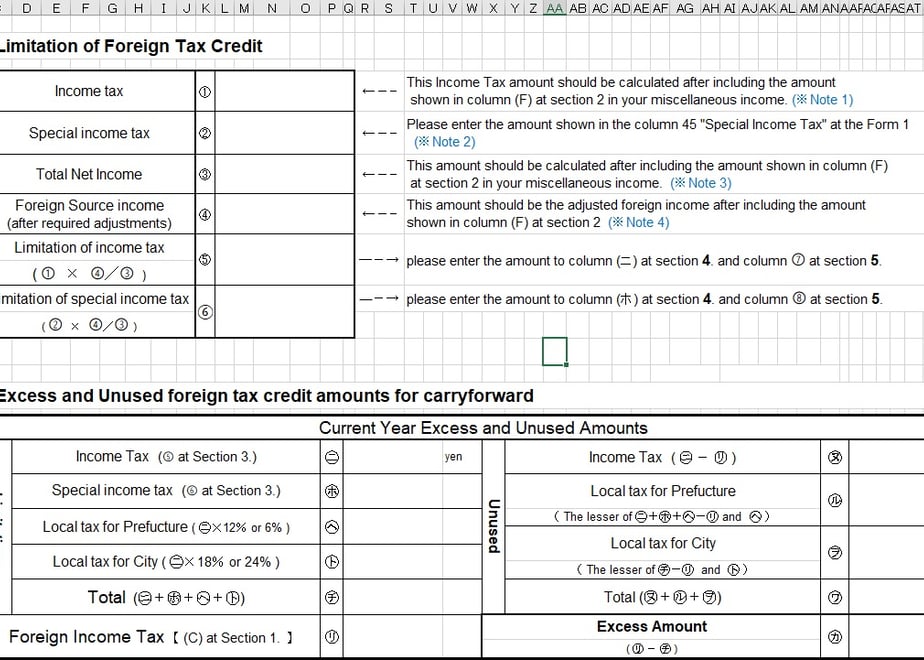This screenshot has height=660, width=924.
Task: Select column AG header
Action: 685,8
